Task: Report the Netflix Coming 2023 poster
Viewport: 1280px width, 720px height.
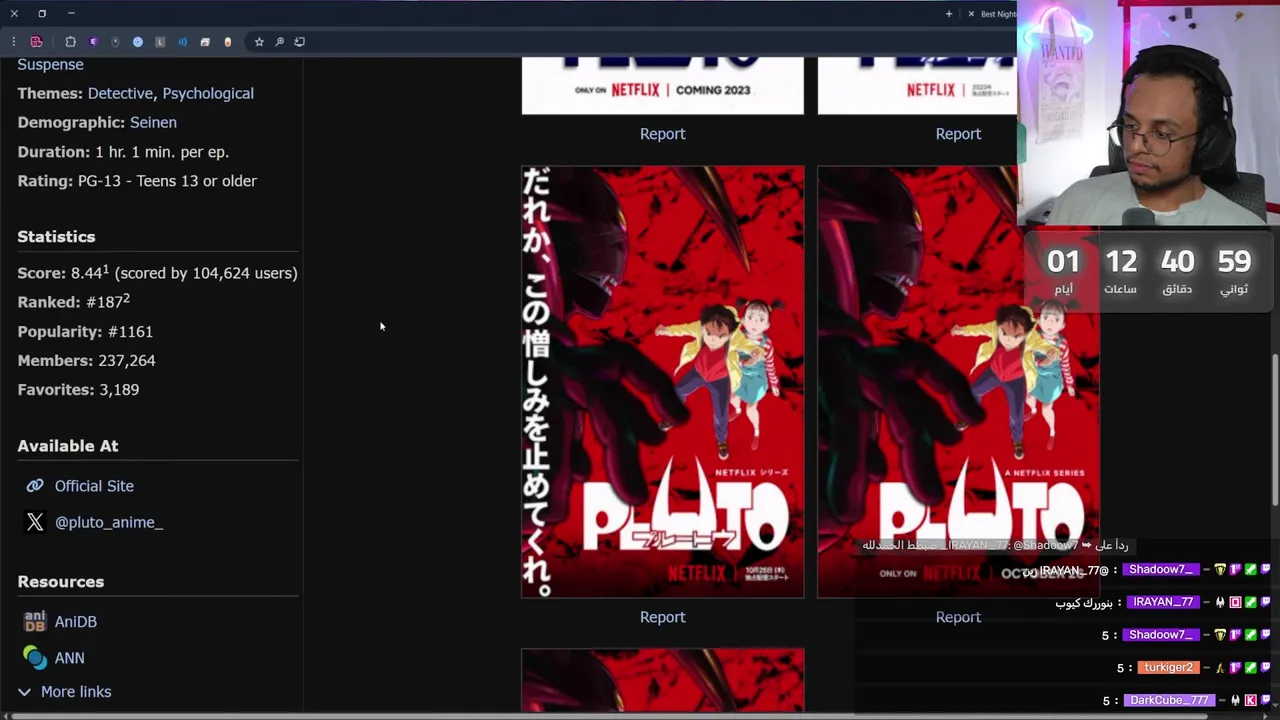Action: pos(662,133)
